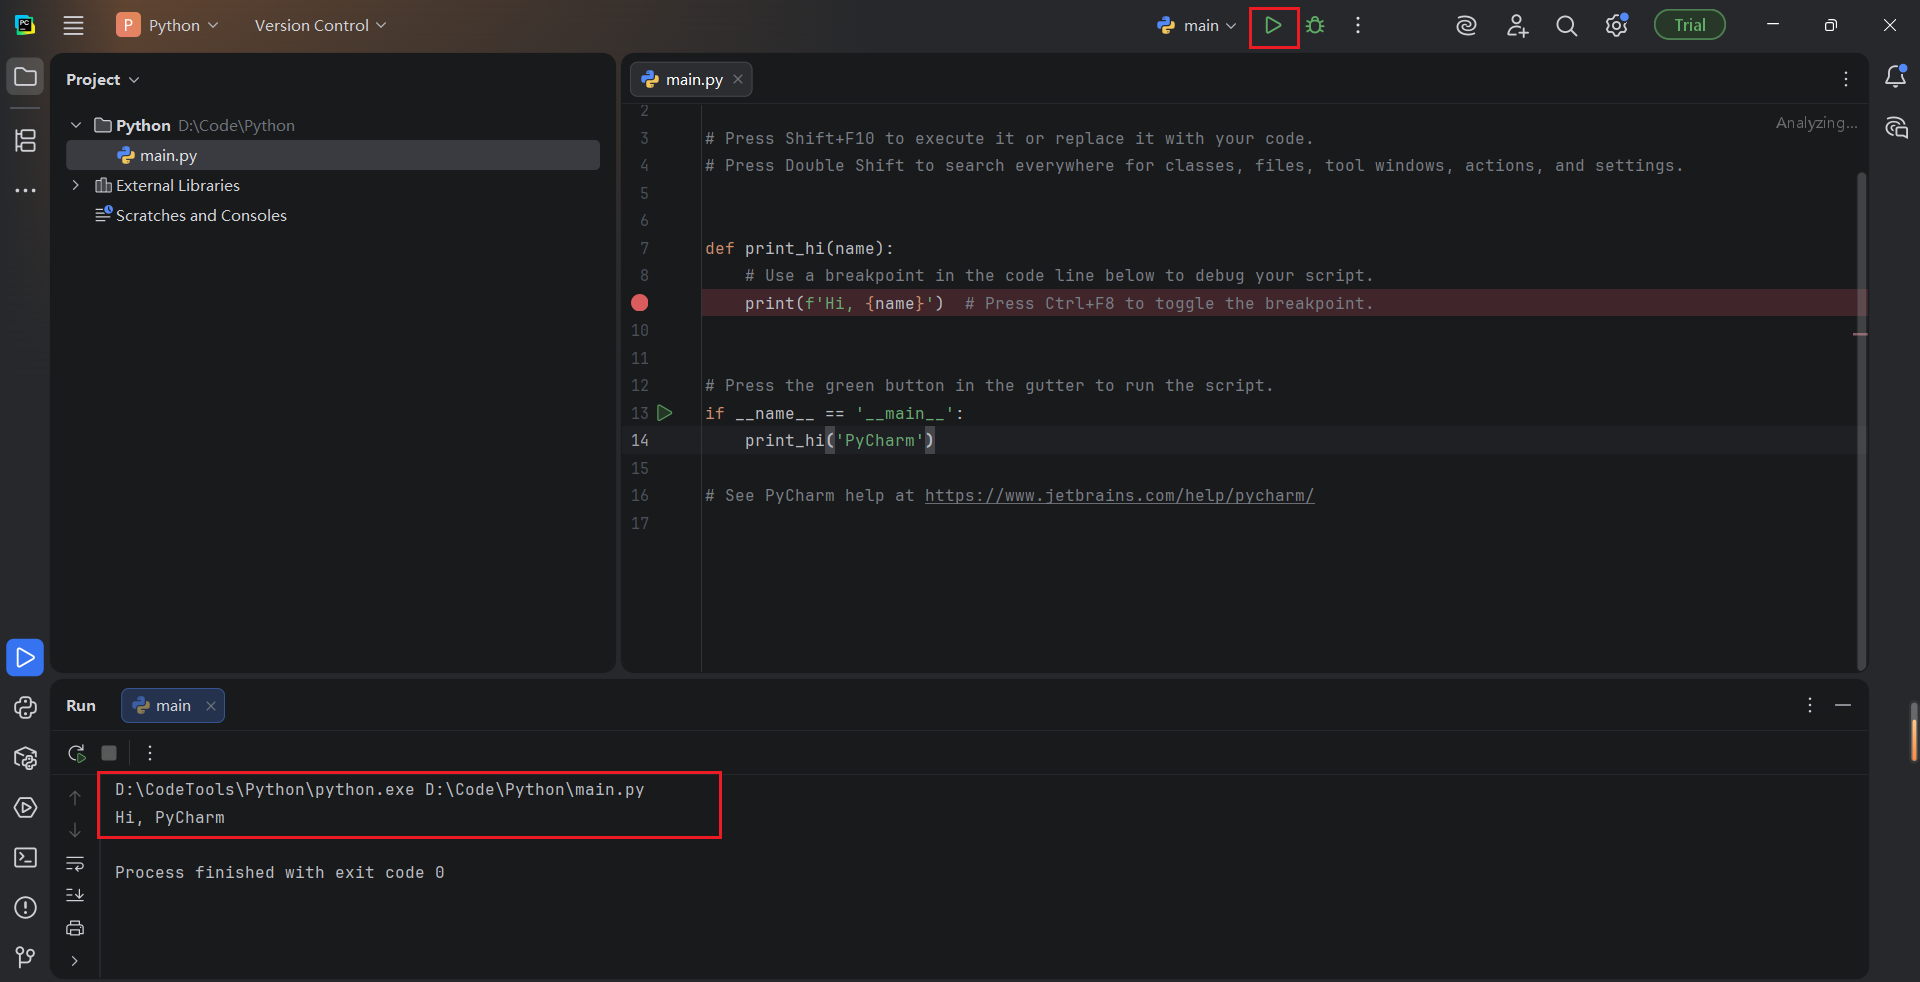Image resolution: width=1920 pixels, height=982 pixels.
Task: Start debugging with the bug icon
Action: click(1315, 26)
